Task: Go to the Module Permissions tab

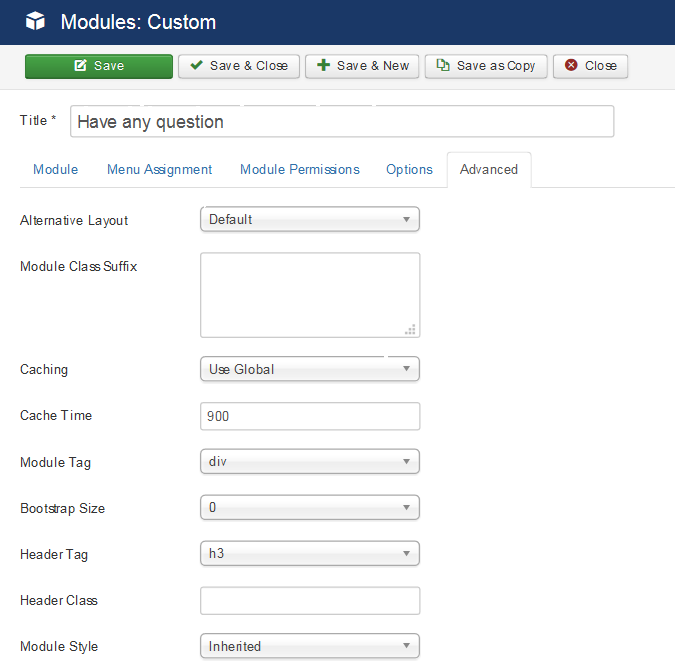Action: 300,170
